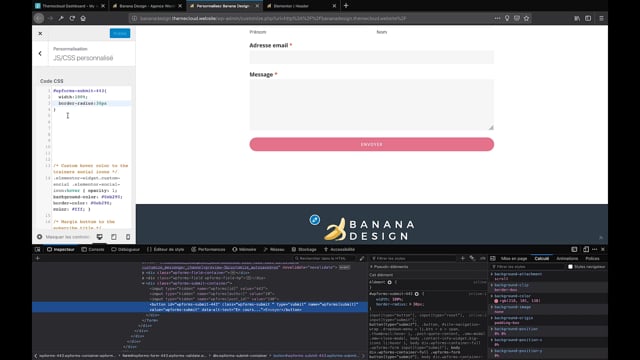Add a new node in the inspector
The height and width of the screenshot is (360, 640).
[38, 258]
